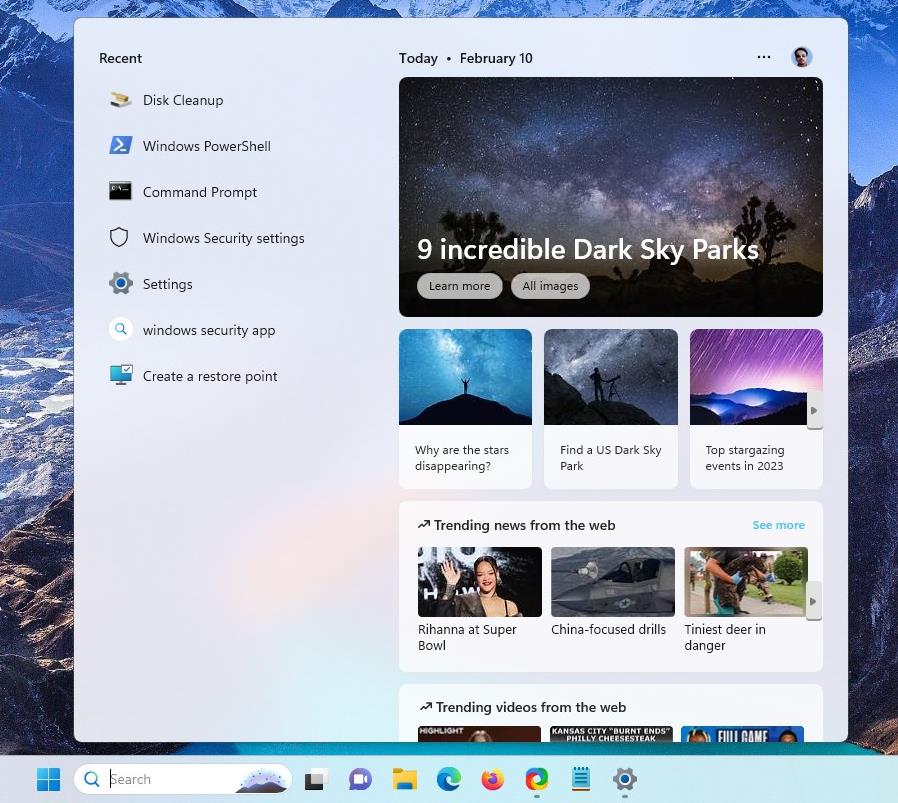The image size is (898, 803).
Task: Open the three-dot options menu
Action: [x=764, y=57]
